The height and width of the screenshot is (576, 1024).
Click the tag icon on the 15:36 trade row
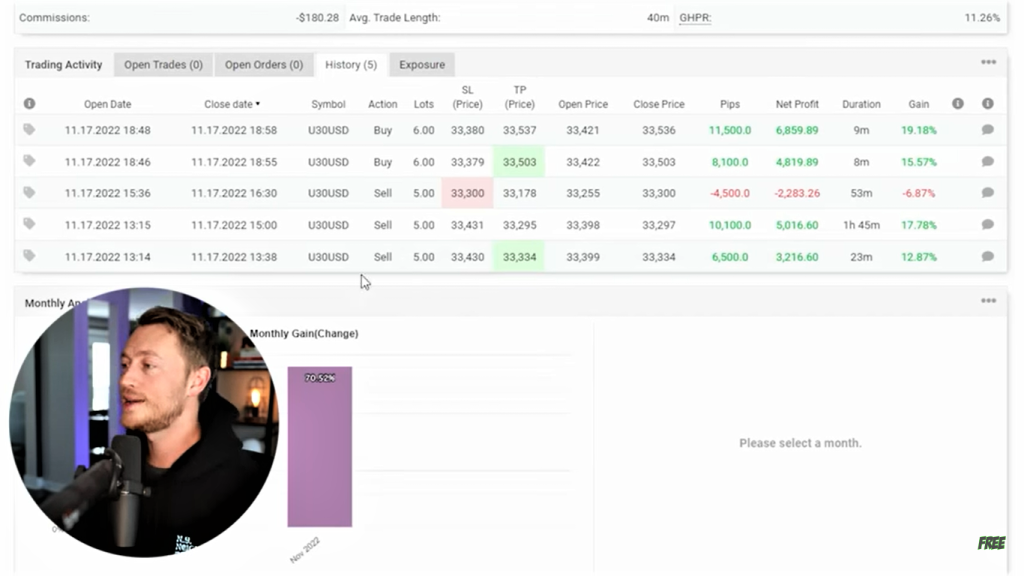pos(29,193)
